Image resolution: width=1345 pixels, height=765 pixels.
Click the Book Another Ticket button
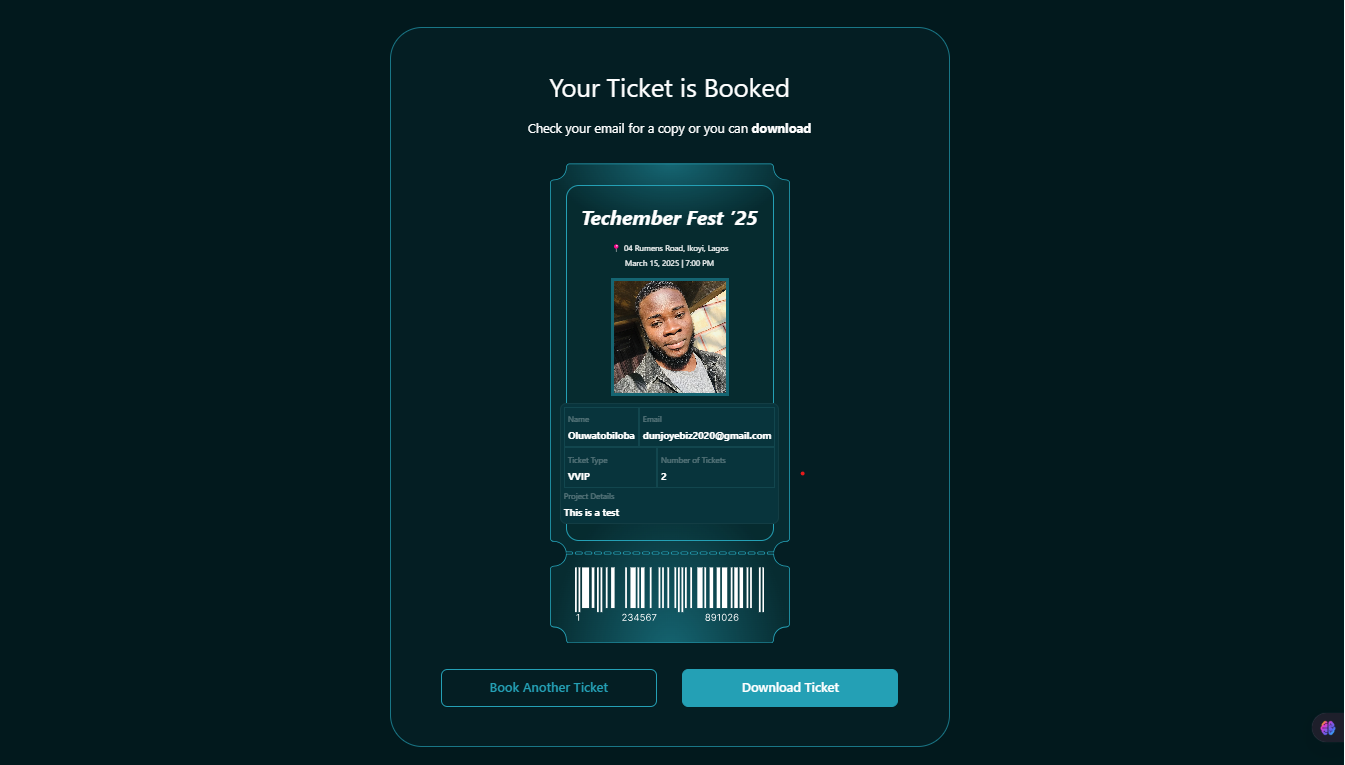click(549, 688)
